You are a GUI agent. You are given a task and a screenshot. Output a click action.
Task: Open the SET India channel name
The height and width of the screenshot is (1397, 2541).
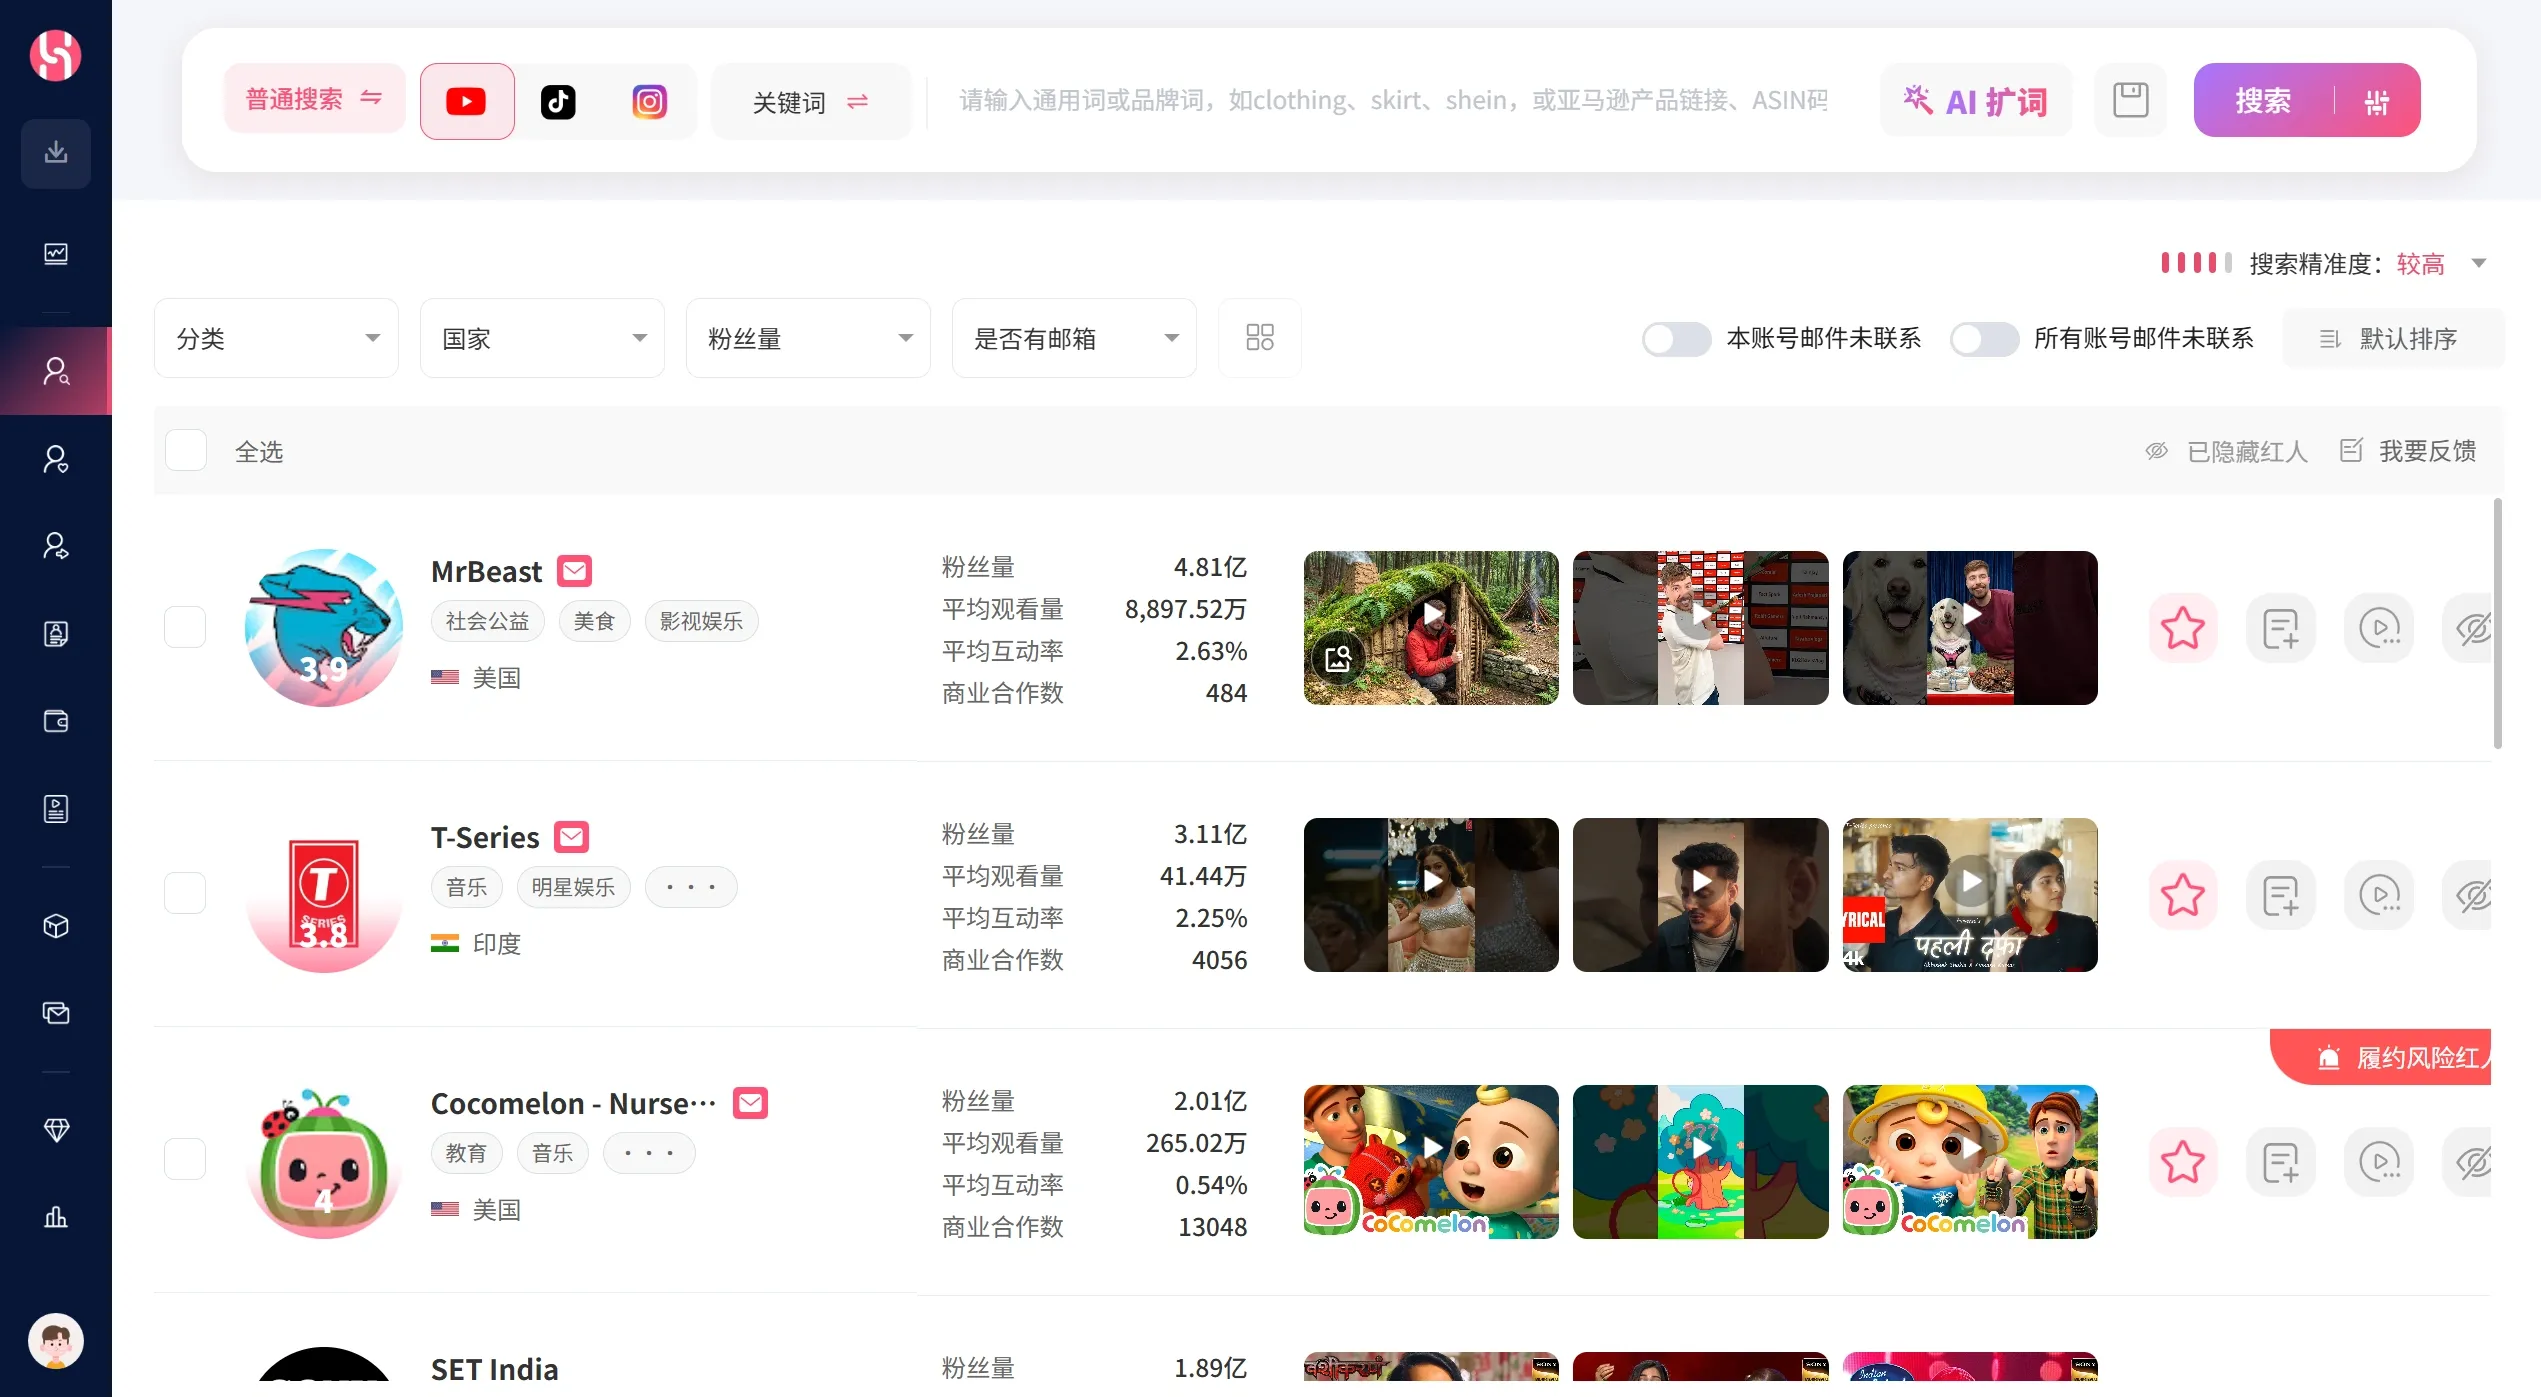click(495, 1369)
